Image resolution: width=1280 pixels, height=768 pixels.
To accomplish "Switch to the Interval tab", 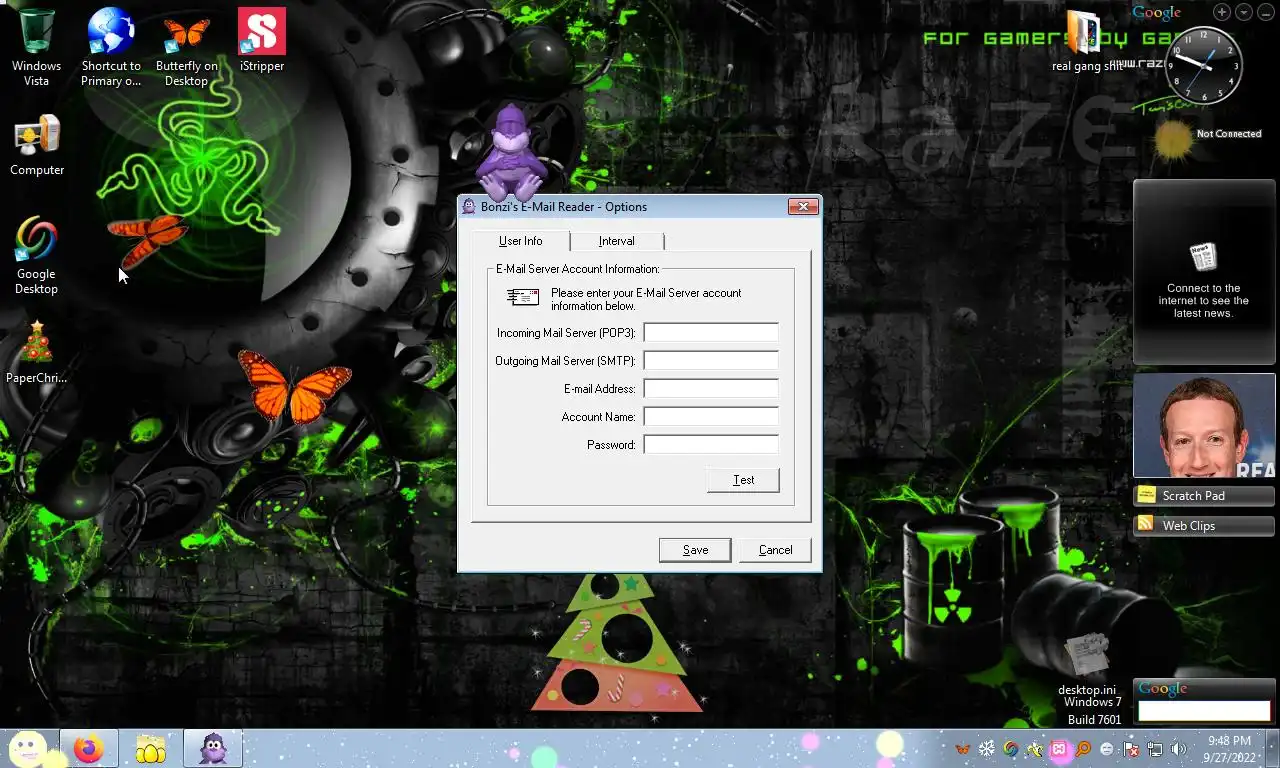I will tap(617, 241).
